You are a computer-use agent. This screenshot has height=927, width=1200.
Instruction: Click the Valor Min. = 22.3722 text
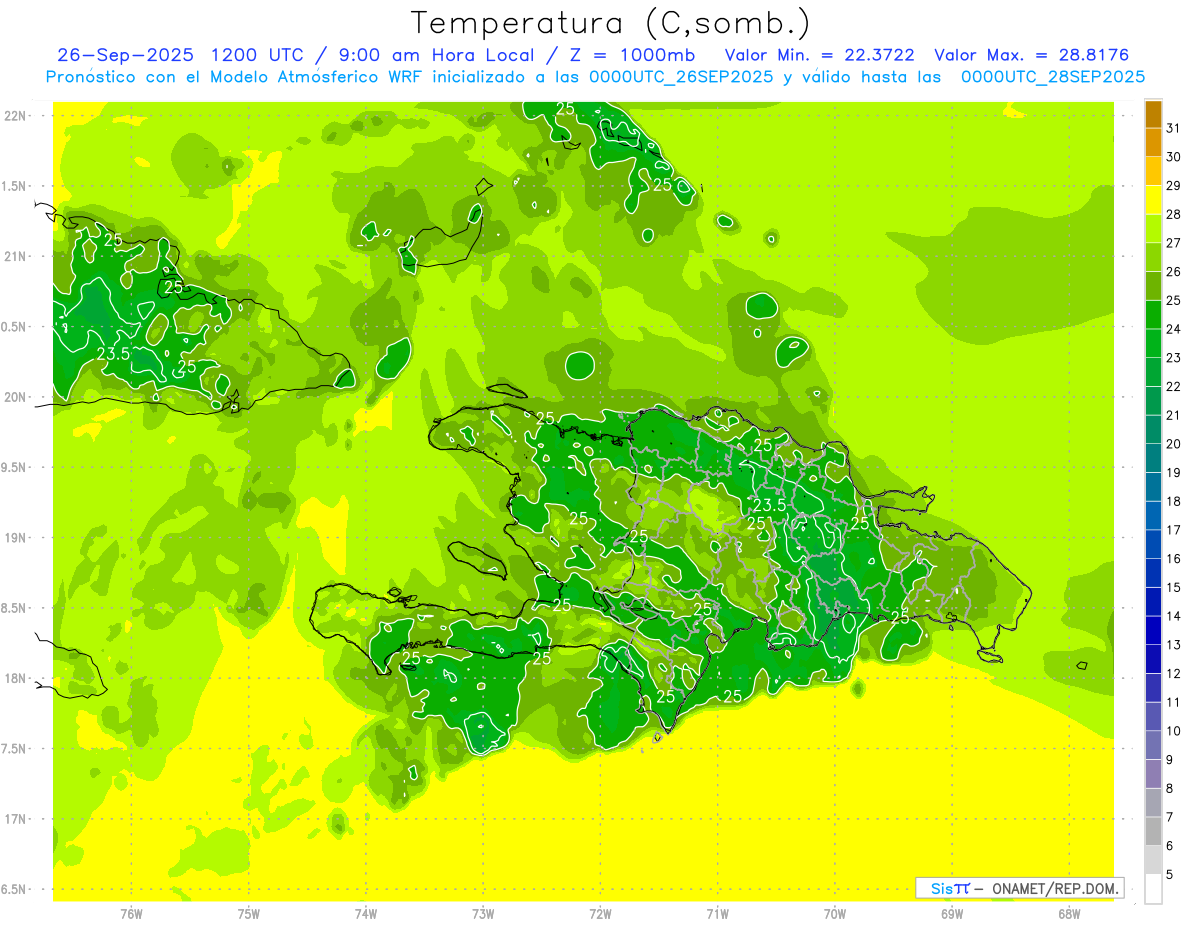pyautogui.click(x=819, y=55)
